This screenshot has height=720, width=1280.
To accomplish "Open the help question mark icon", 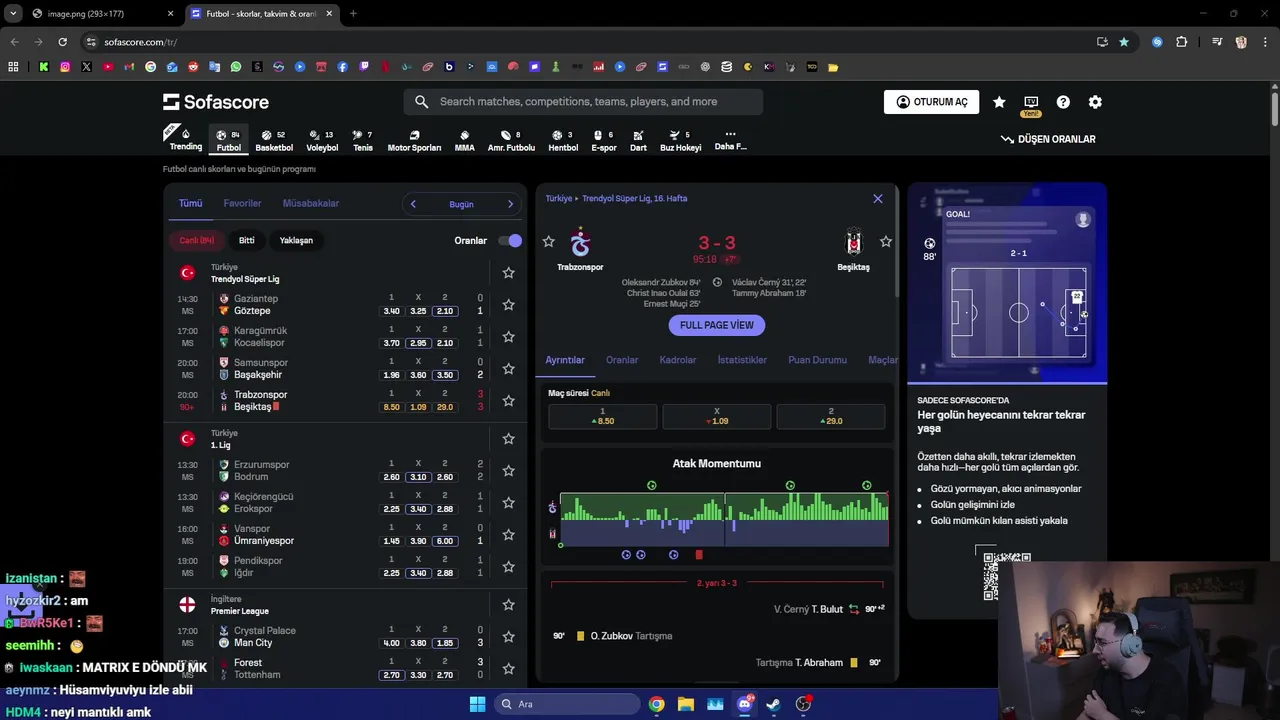I will (x=1063, y=102).
